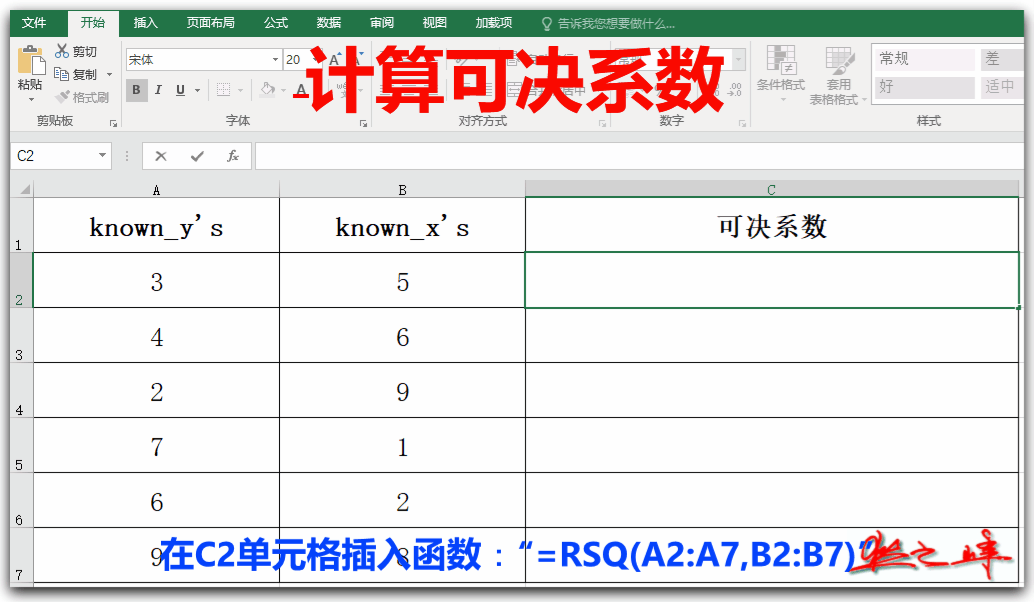Screen dimensions: 1034x602
Task: Click the Format Painter (格式刷) brush
Action: point(82,97)
